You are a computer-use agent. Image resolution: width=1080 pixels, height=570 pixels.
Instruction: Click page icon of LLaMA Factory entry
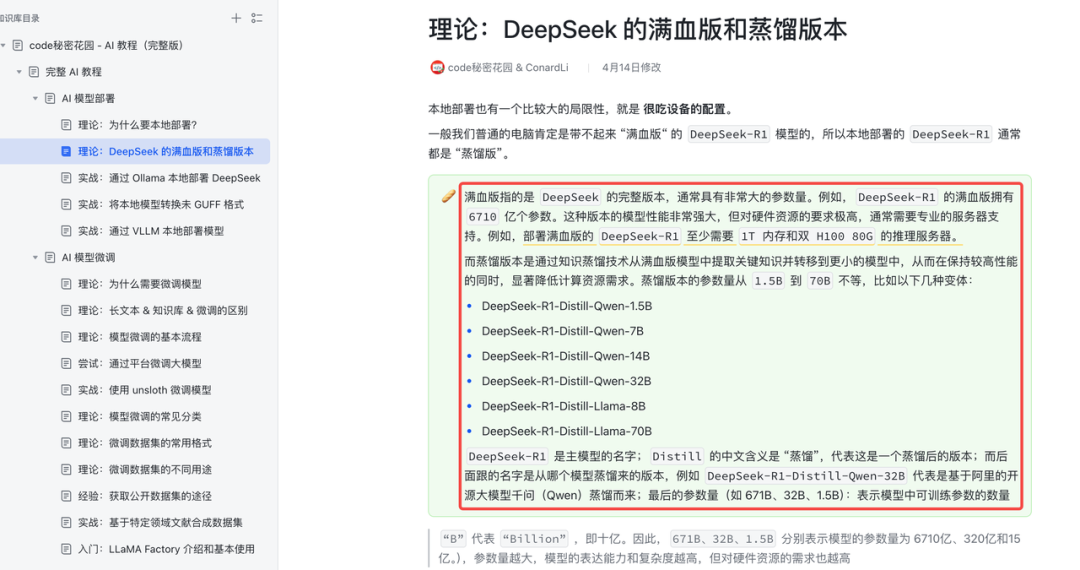point(66,549)
